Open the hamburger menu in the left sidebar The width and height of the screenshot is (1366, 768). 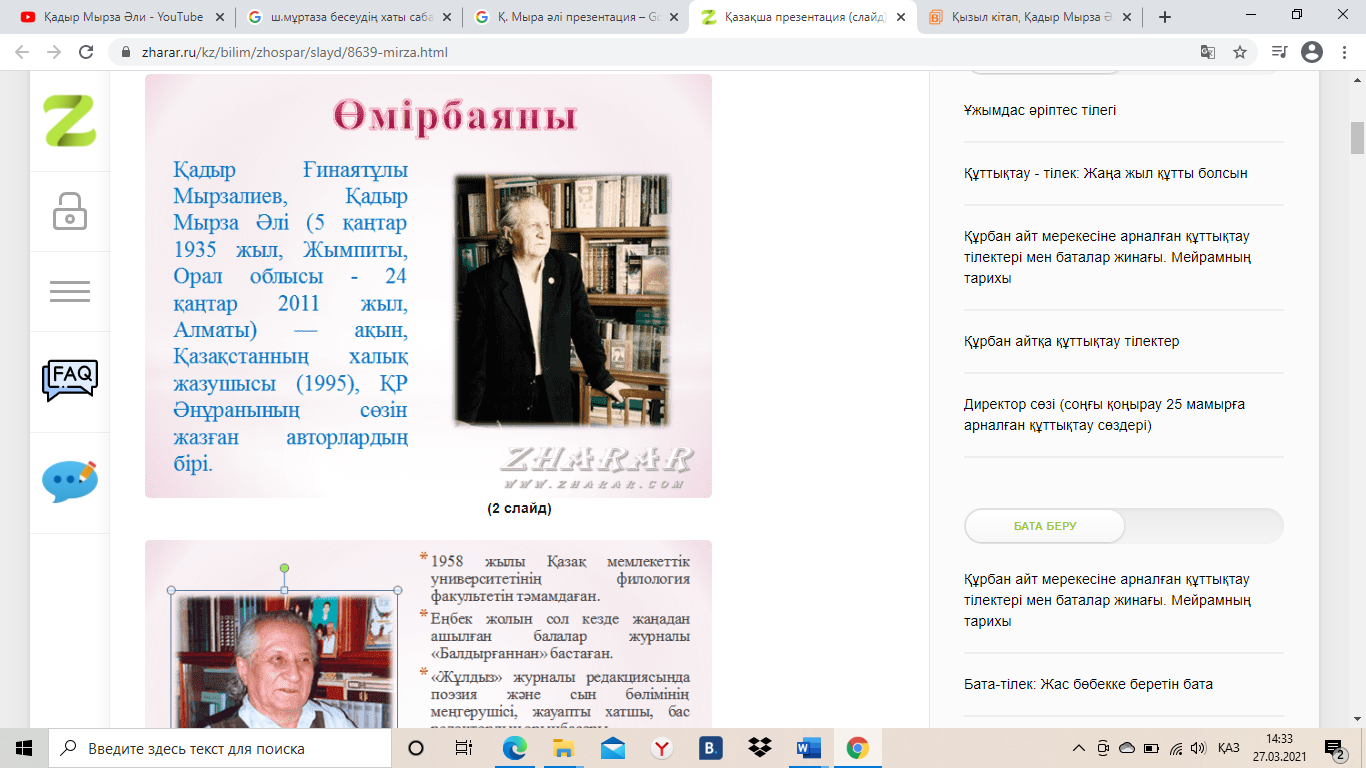click(69, 291)
